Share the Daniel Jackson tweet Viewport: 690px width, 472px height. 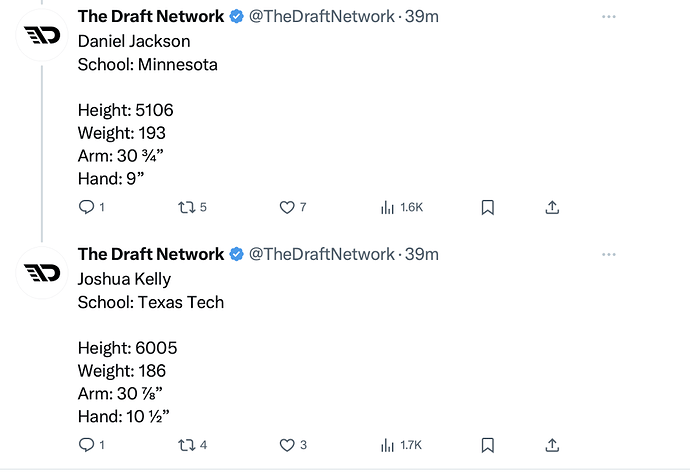552,207
